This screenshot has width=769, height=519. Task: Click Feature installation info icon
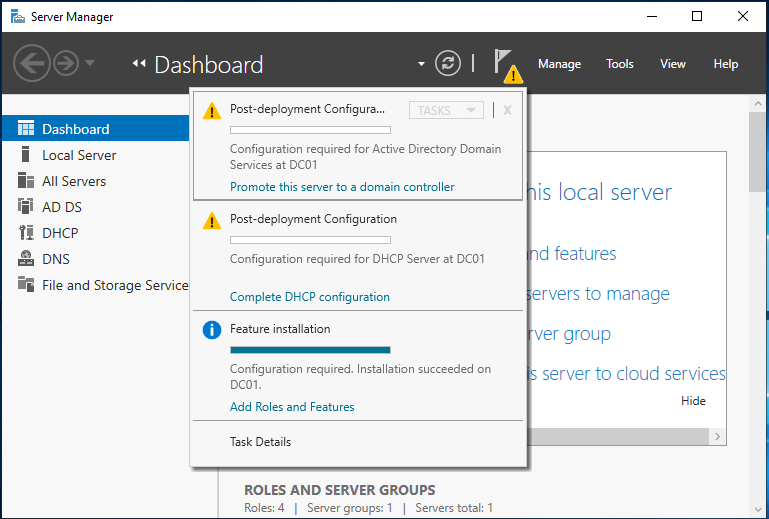click(x=212, y=330)
